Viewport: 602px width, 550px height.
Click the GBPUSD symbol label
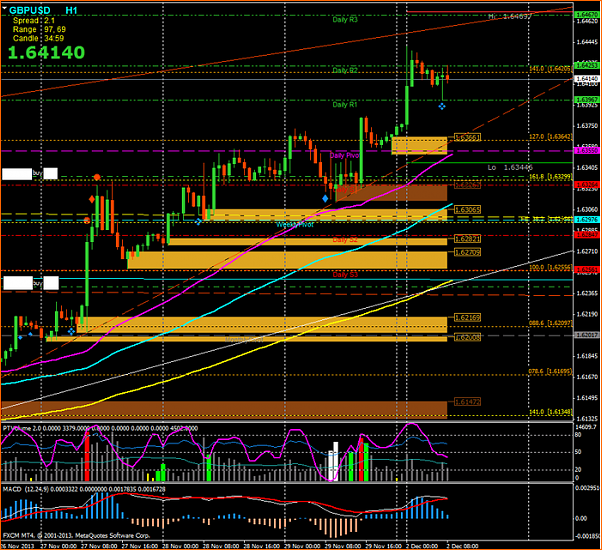pos(30,10)
